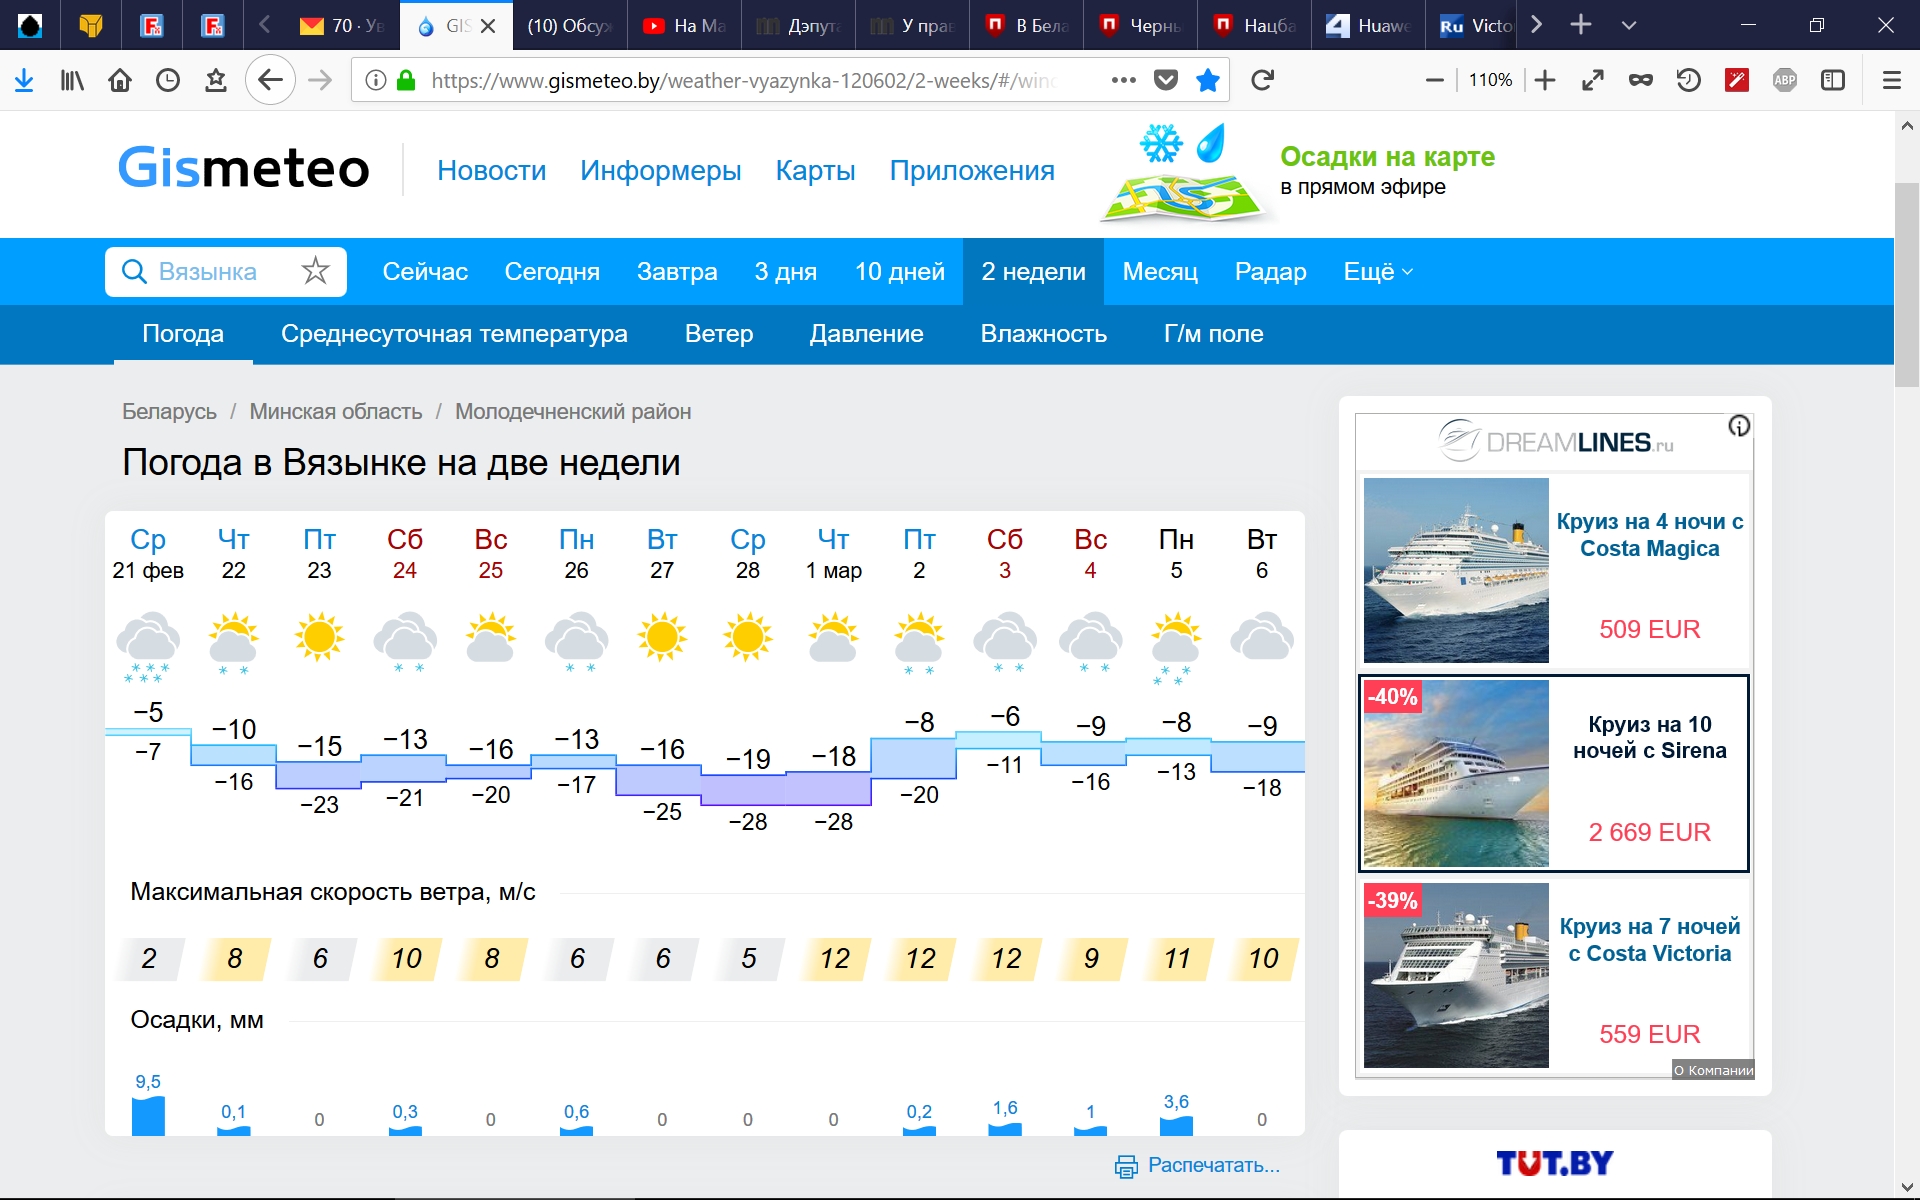The image size is (1920, 1200).
Task: Open the print icon next to Распечатать
Action: [1126, 1166]
